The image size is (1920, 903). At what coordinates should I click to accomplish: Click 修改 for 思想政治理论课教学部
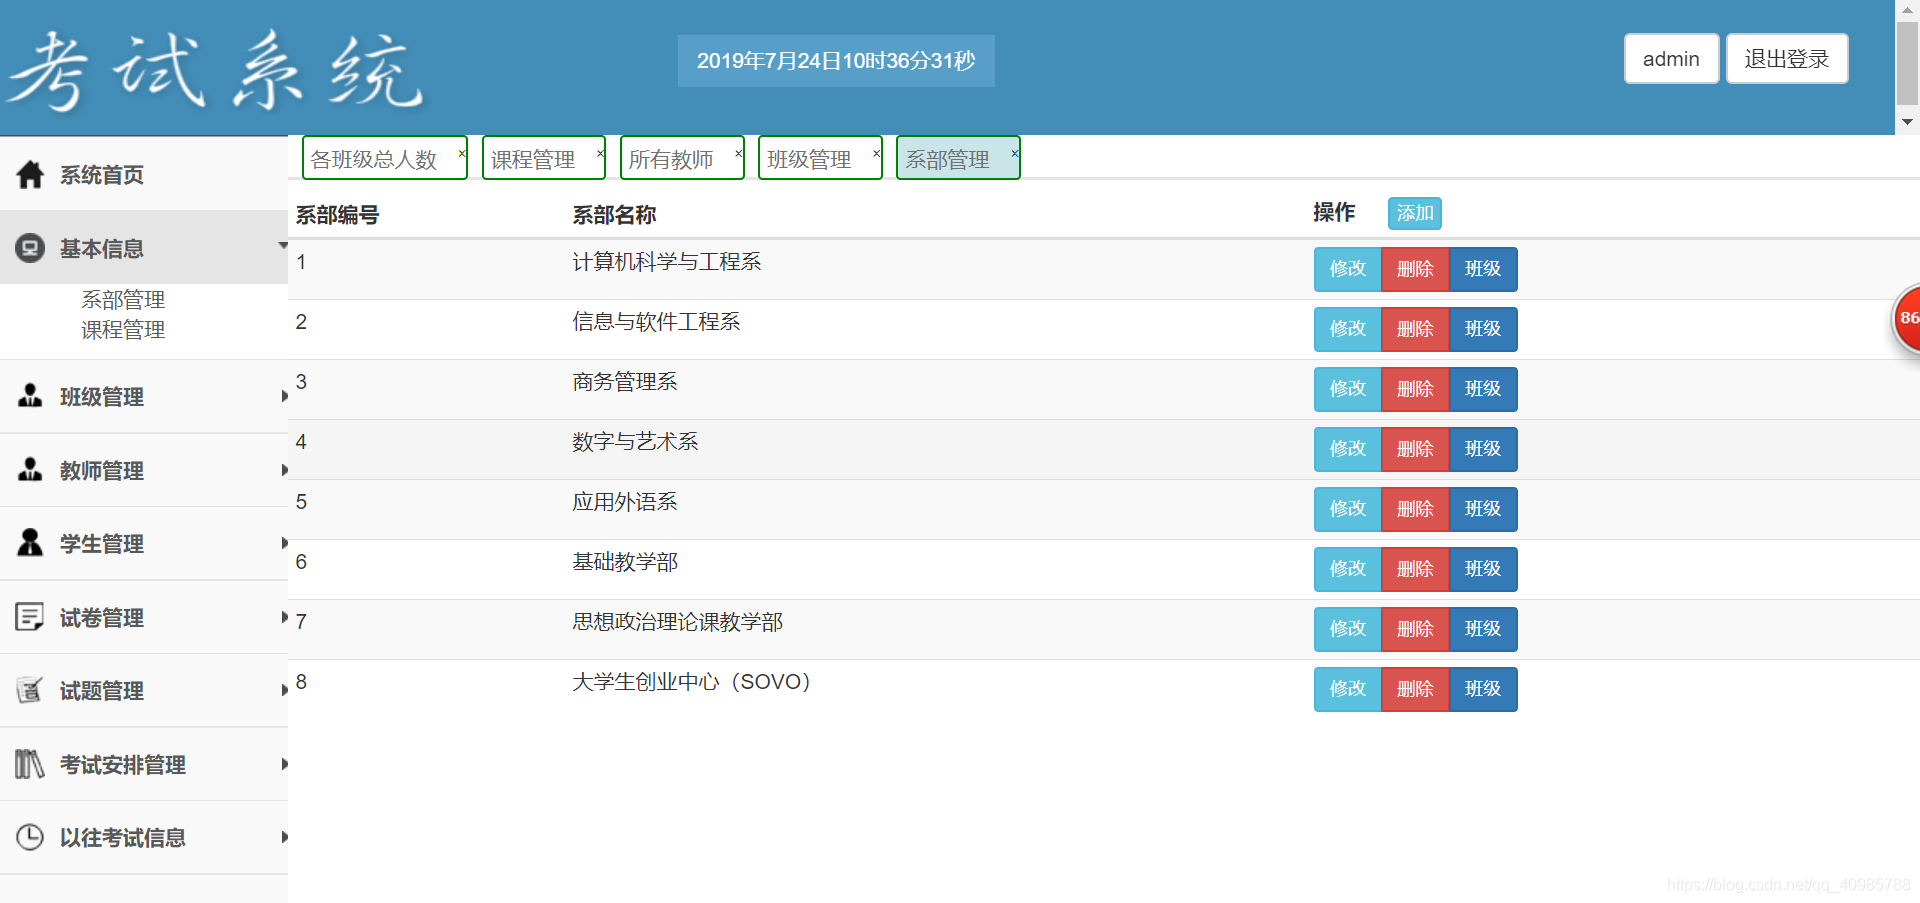click(1347, 629)
